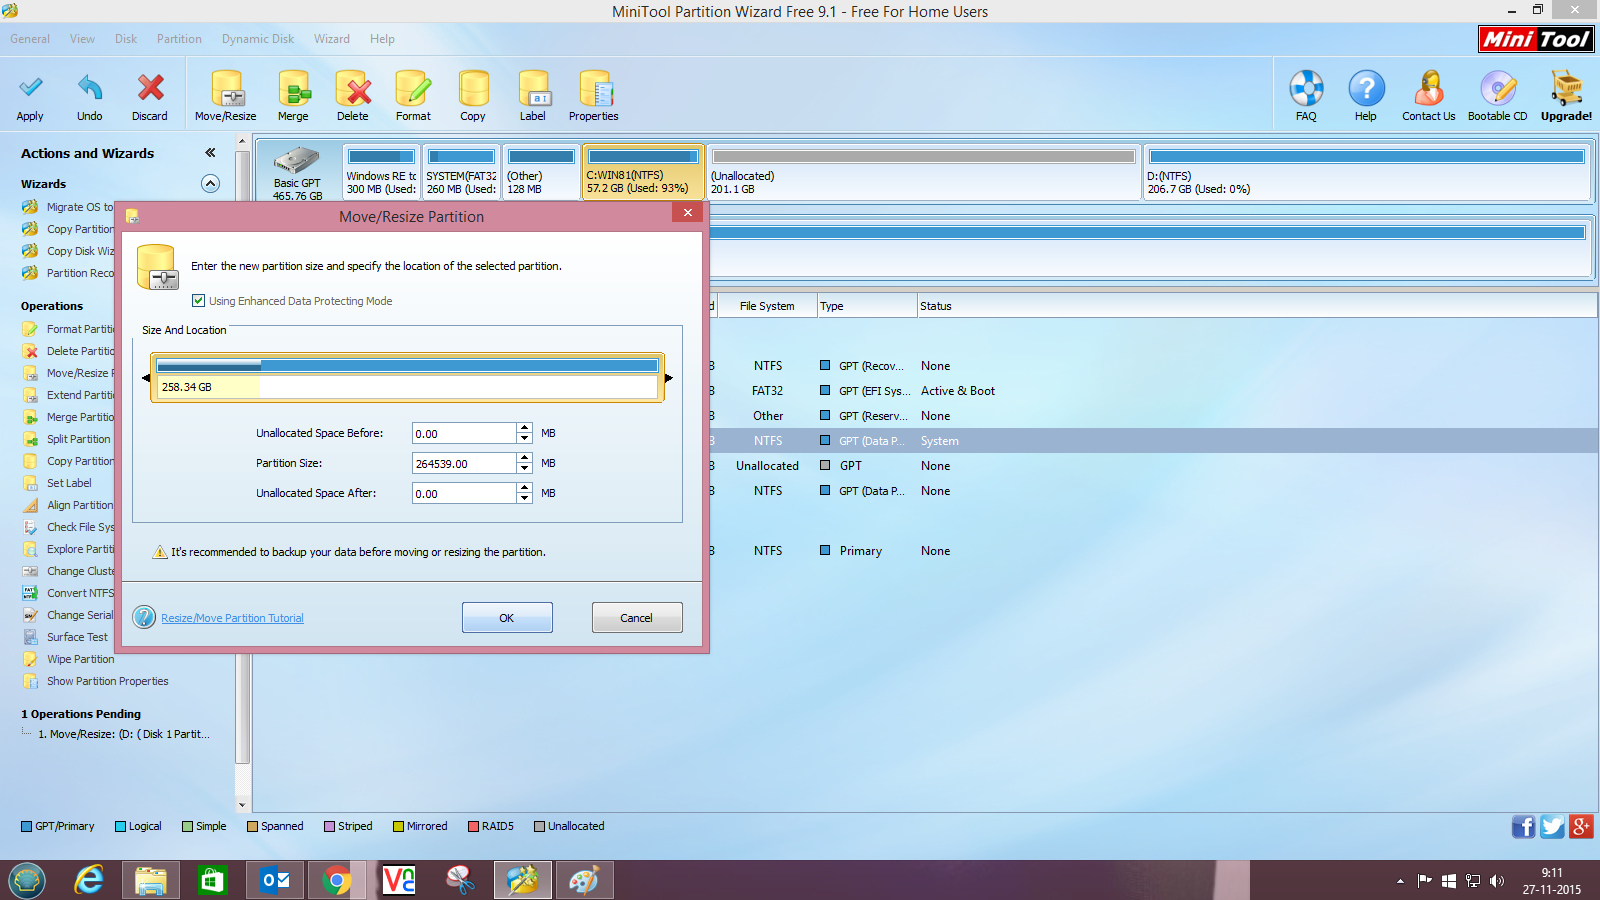Open Google Chrome from the taskbar
Viewport: 1600px width, 900px height.
[336, 880]
